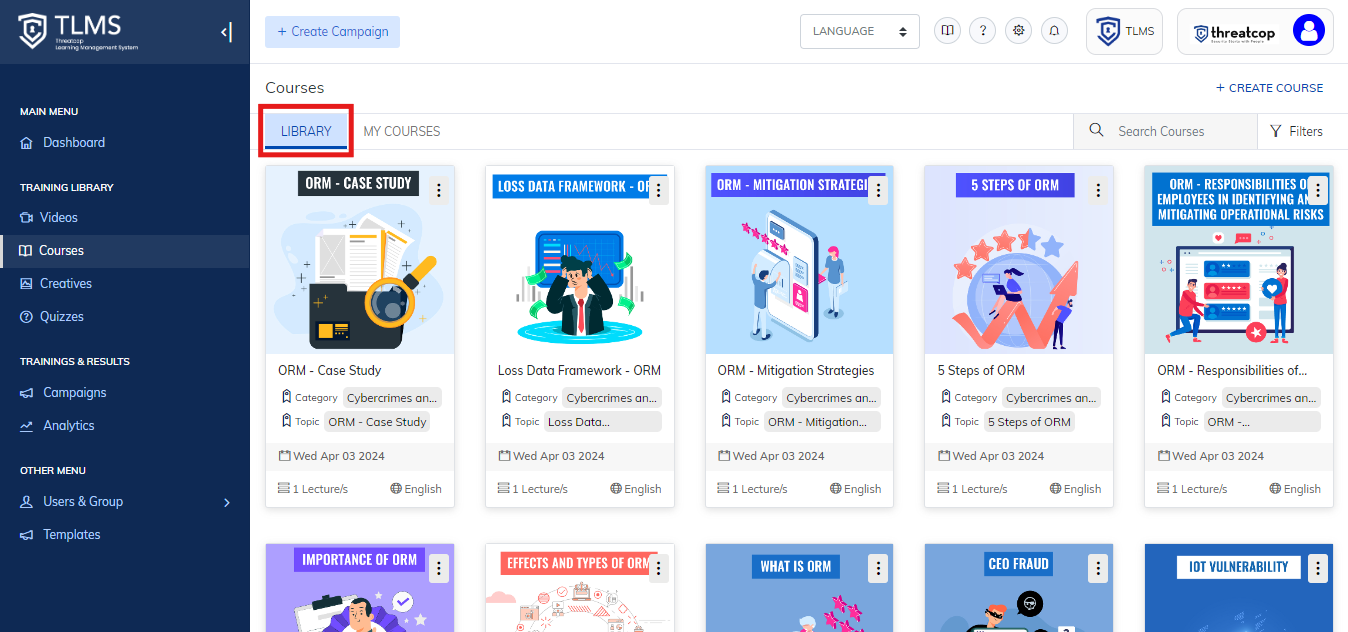Click Loss Data... topic tag

click(602, 422)
